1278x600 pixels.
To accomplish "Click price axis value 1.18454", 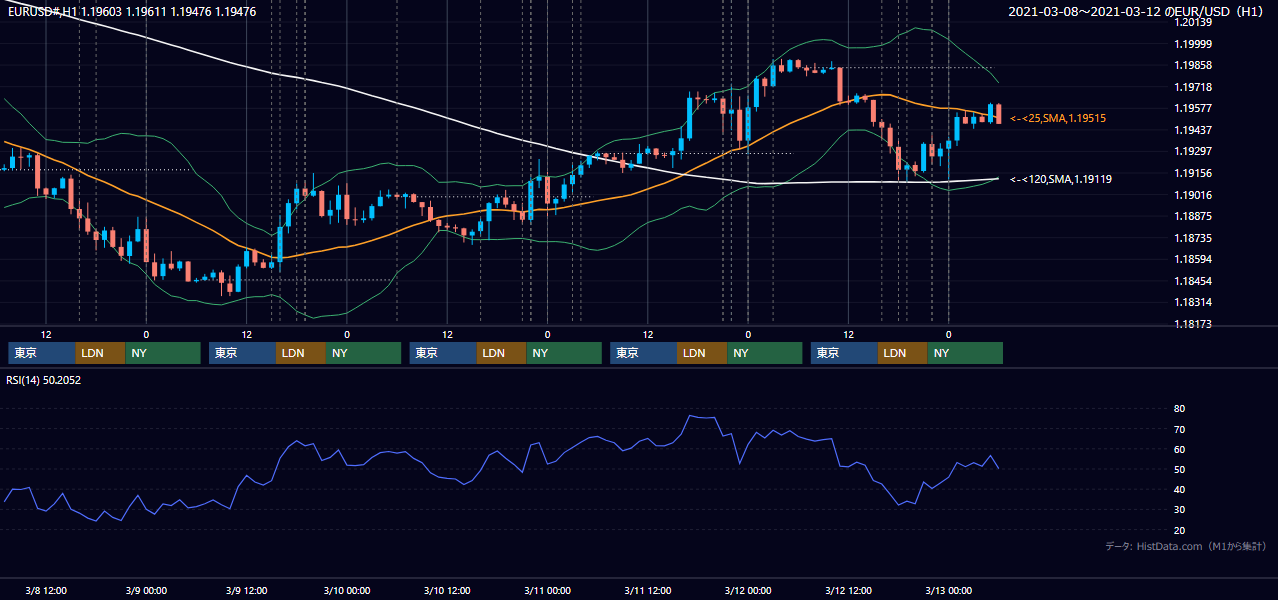I will [1193, 281].
